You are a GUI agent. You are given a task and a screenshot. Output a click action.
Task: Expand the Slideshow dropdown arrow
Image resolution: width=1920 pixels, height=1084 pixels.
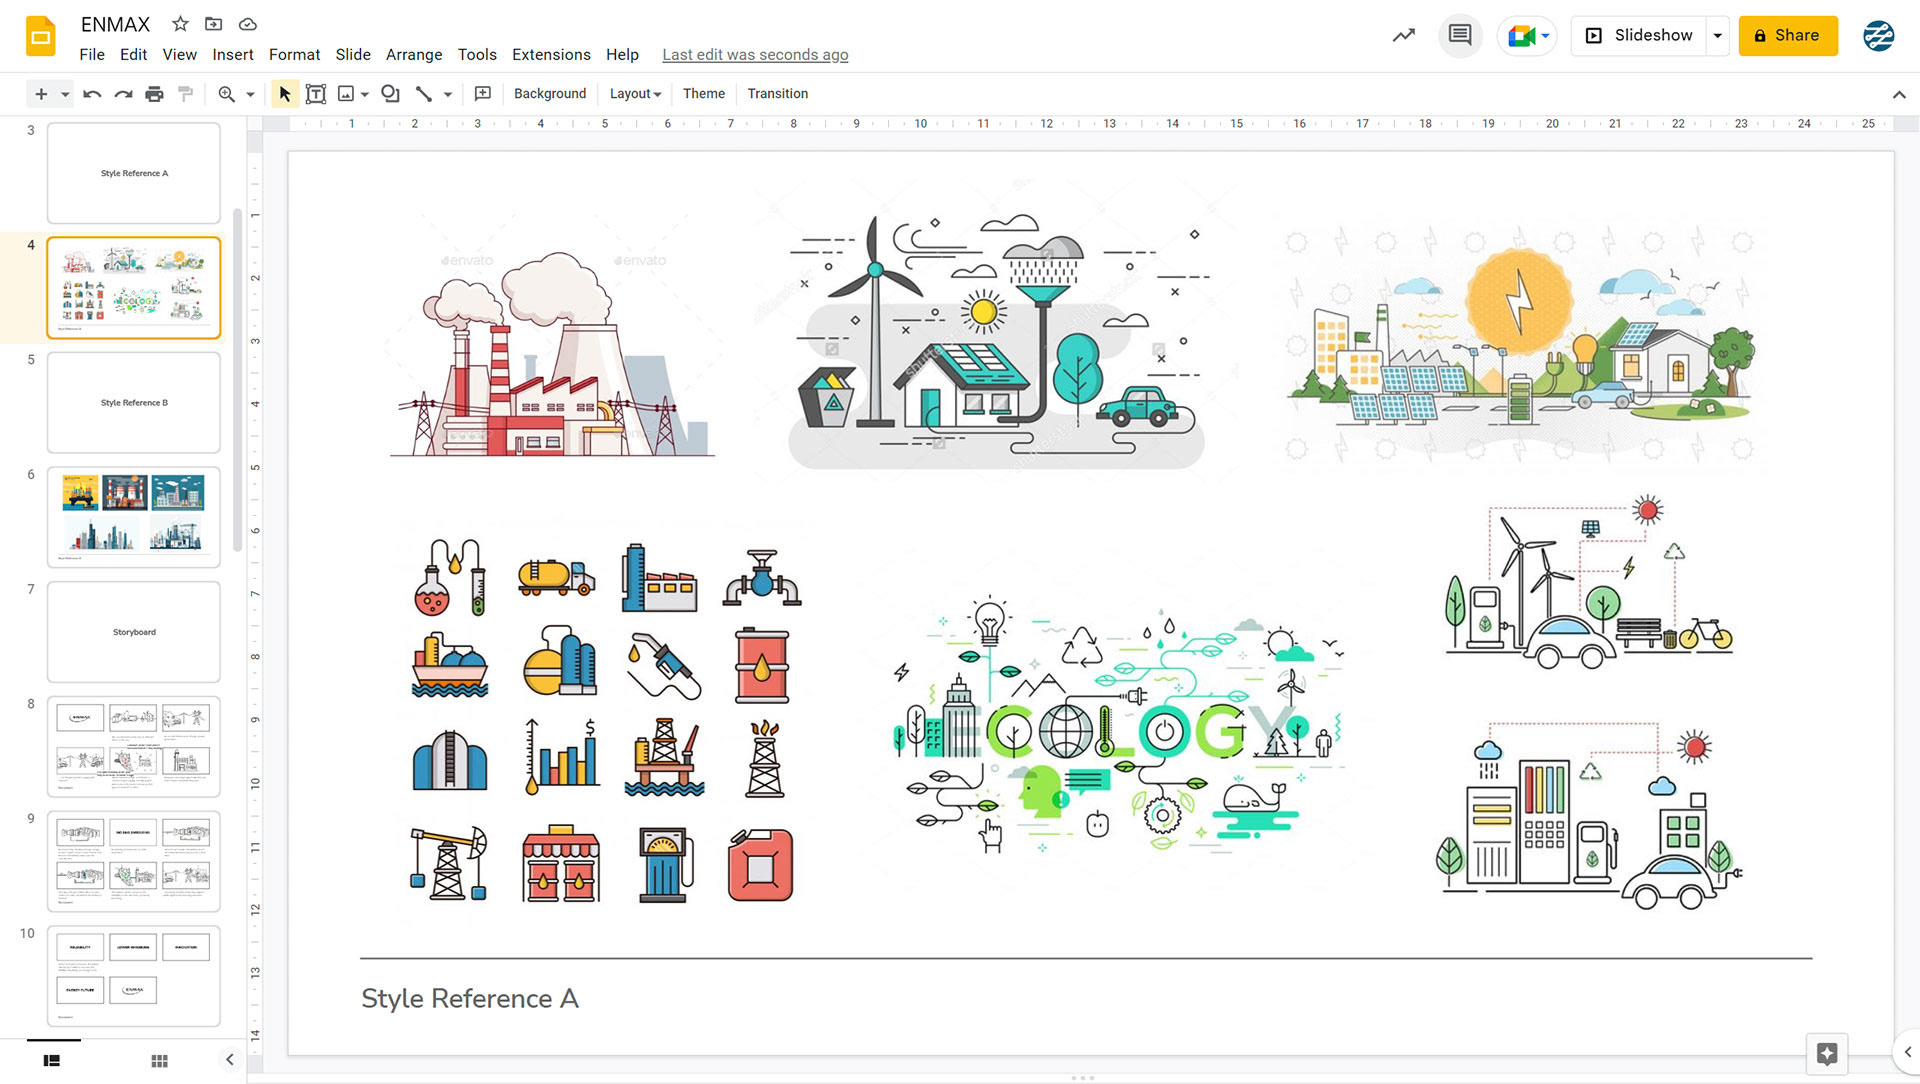pos(1718,36)
